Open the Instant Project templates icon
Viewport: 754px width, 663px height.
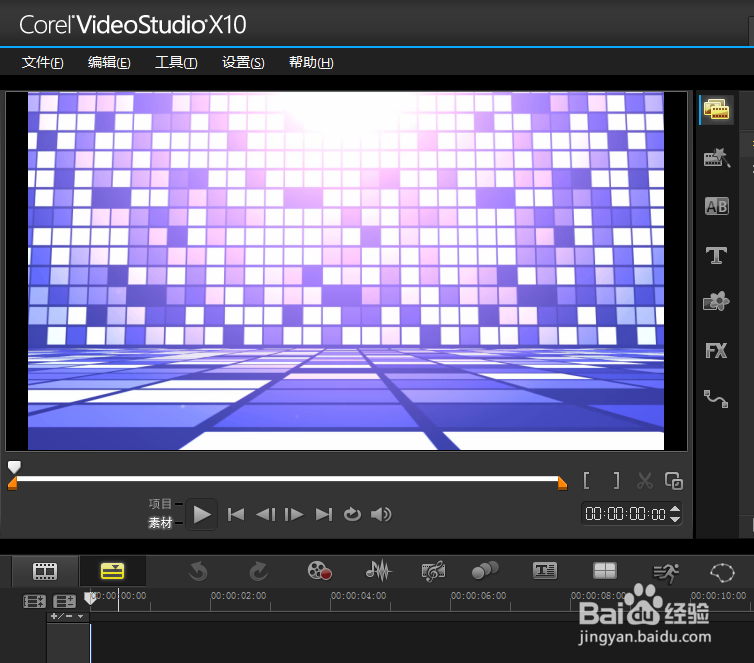click(716, 158)
